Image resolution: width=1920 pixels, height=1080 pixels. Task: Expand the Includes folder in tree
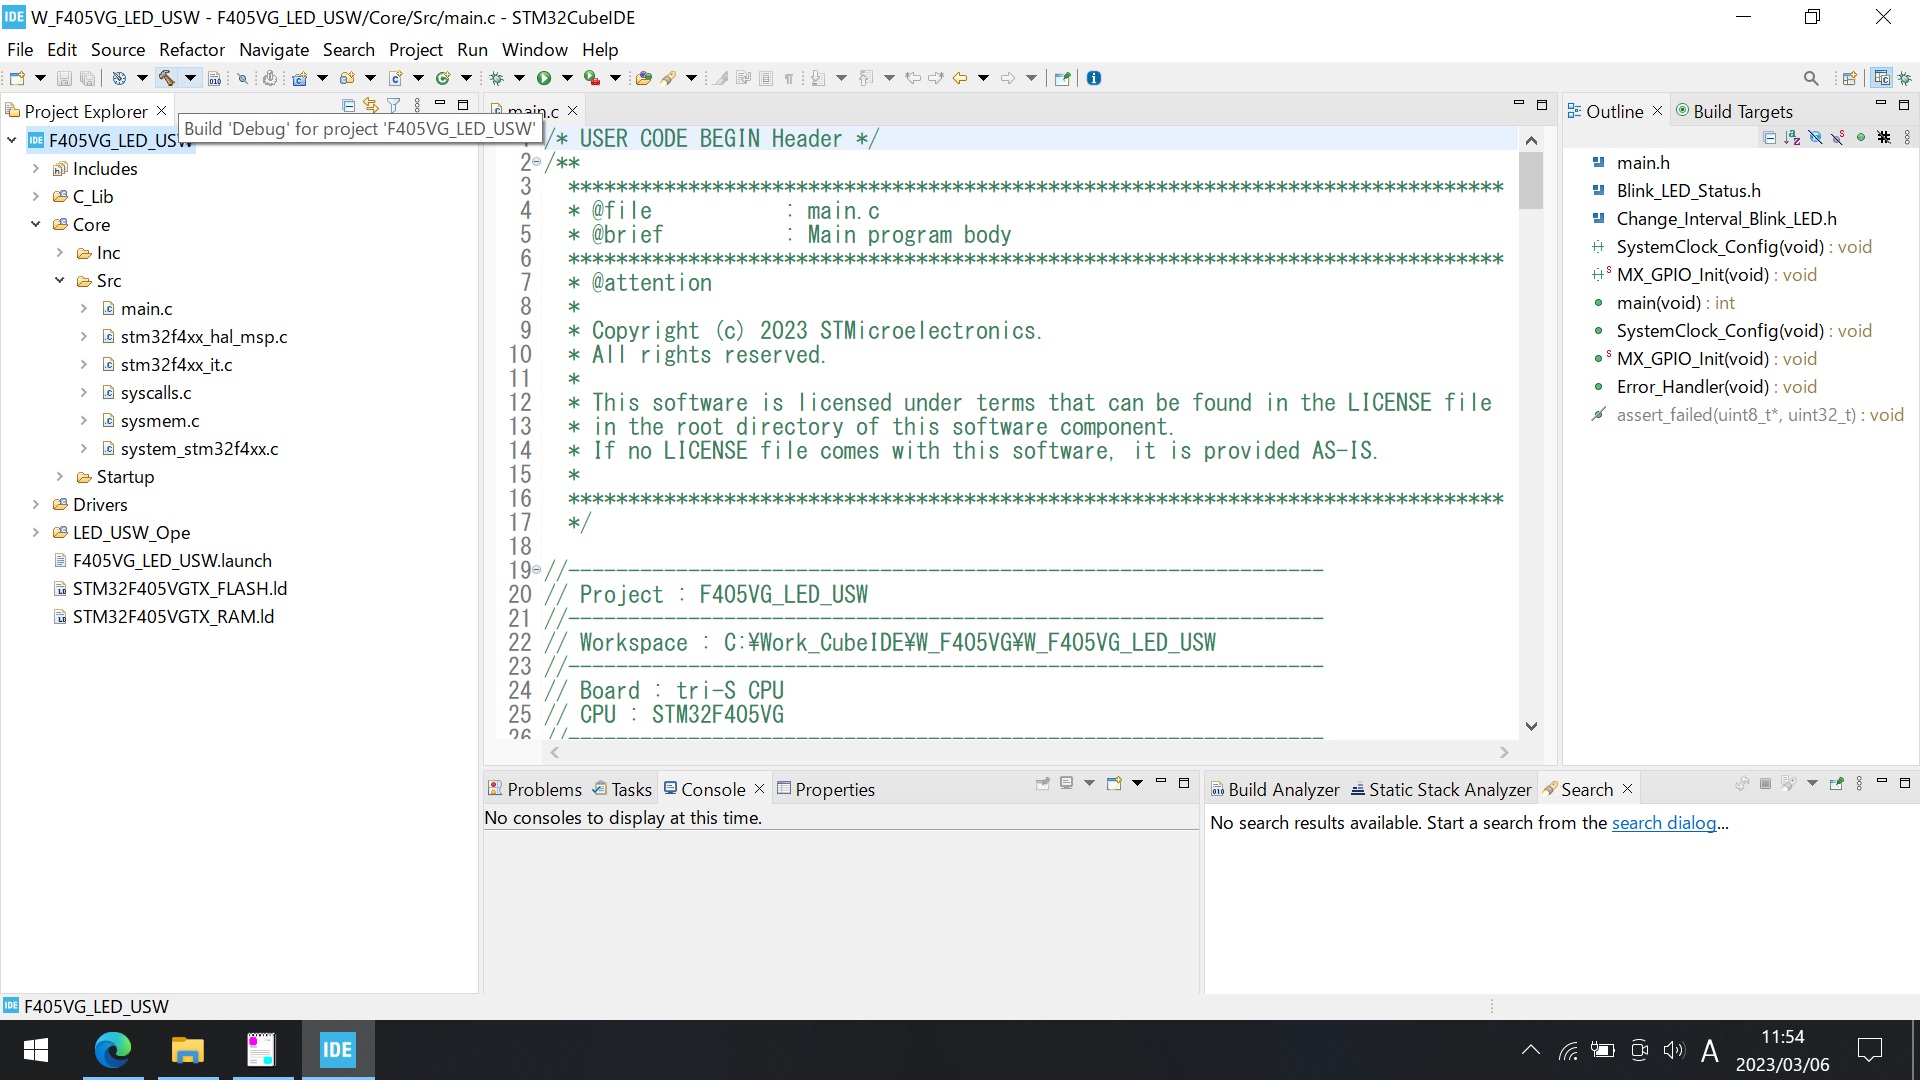pos(36,169)
